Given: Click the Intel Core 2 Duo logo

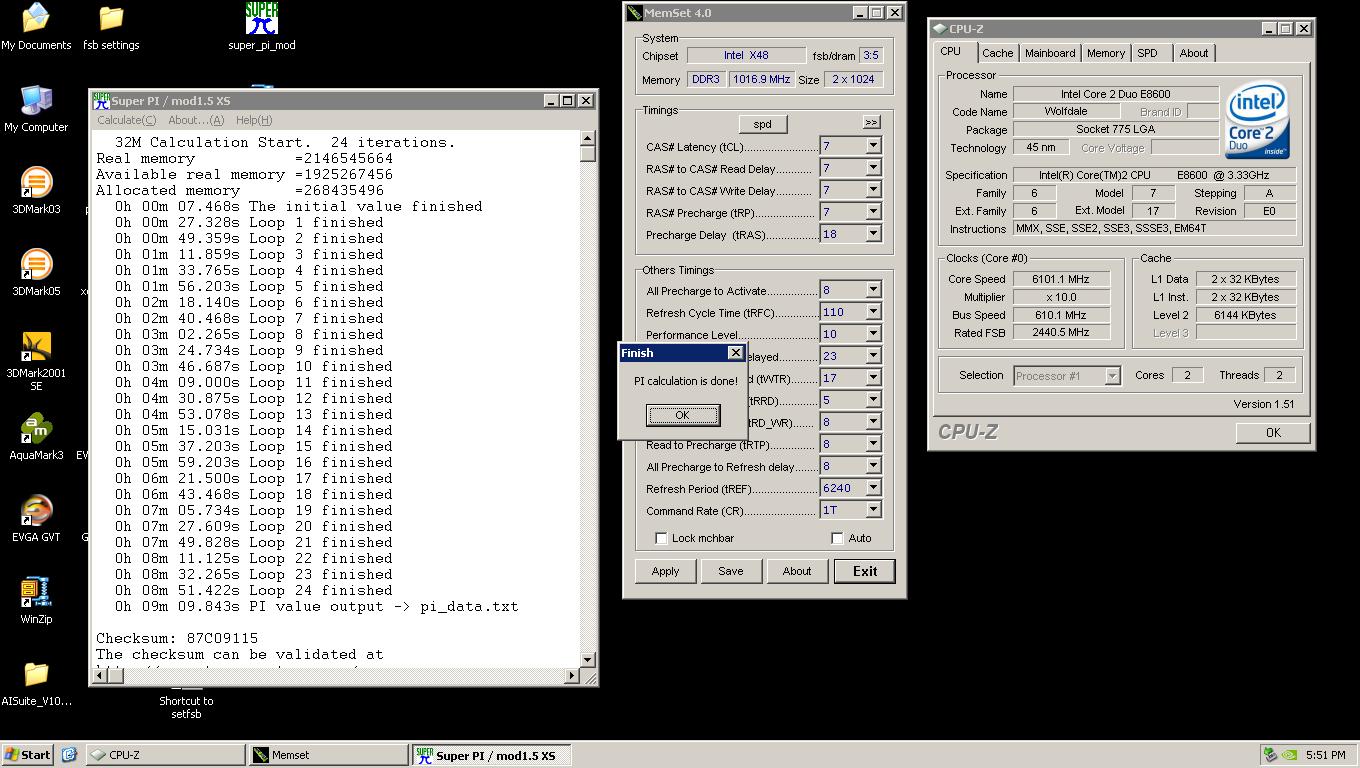Looking at the screenshot, I should 1257,120.
